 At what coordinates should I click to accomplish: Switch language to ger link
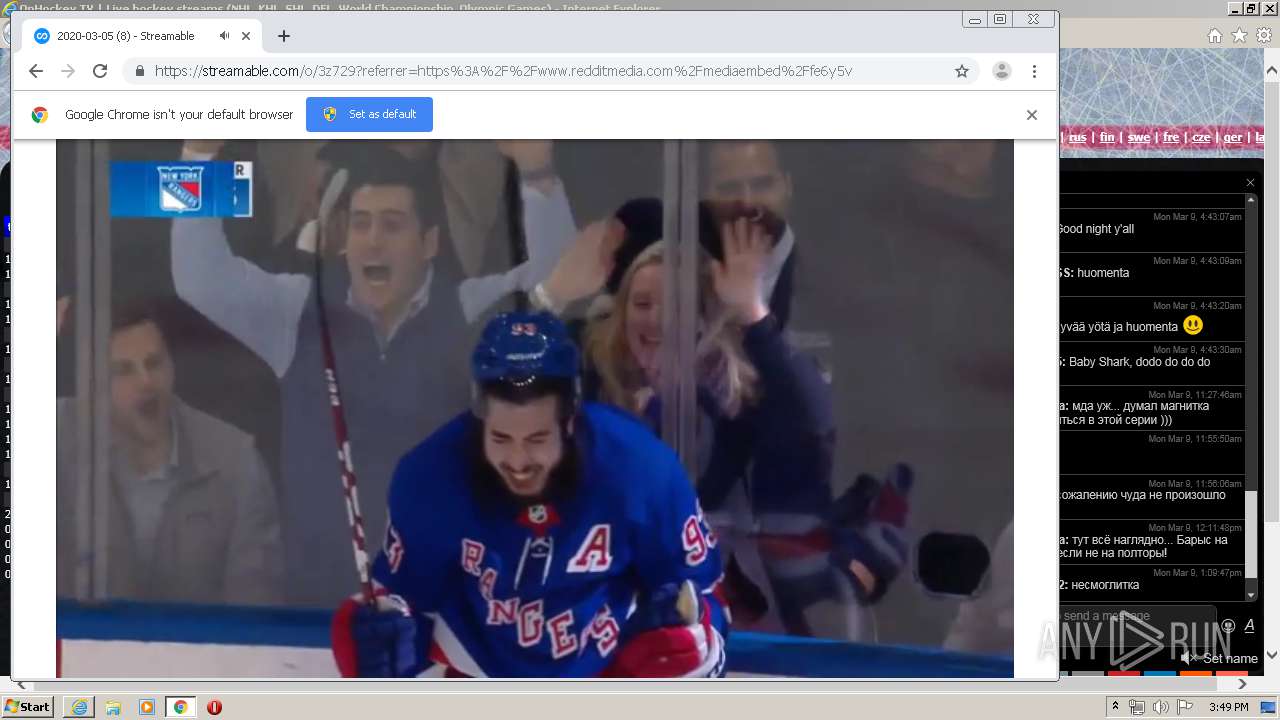[1233, 138]
